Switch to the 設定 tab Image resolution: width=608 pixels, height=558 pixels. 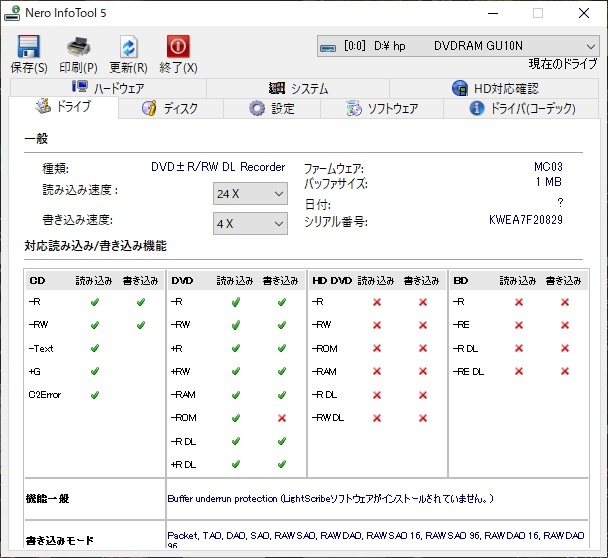[x=272, y=108]
